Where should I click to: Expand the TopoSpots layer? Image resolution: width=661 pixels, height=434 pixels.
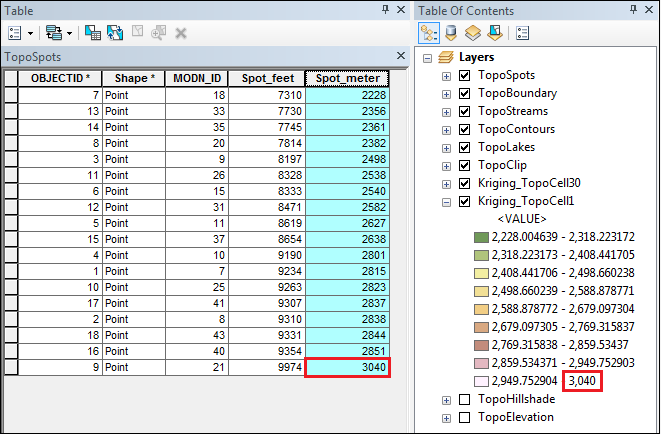[446, 76]
